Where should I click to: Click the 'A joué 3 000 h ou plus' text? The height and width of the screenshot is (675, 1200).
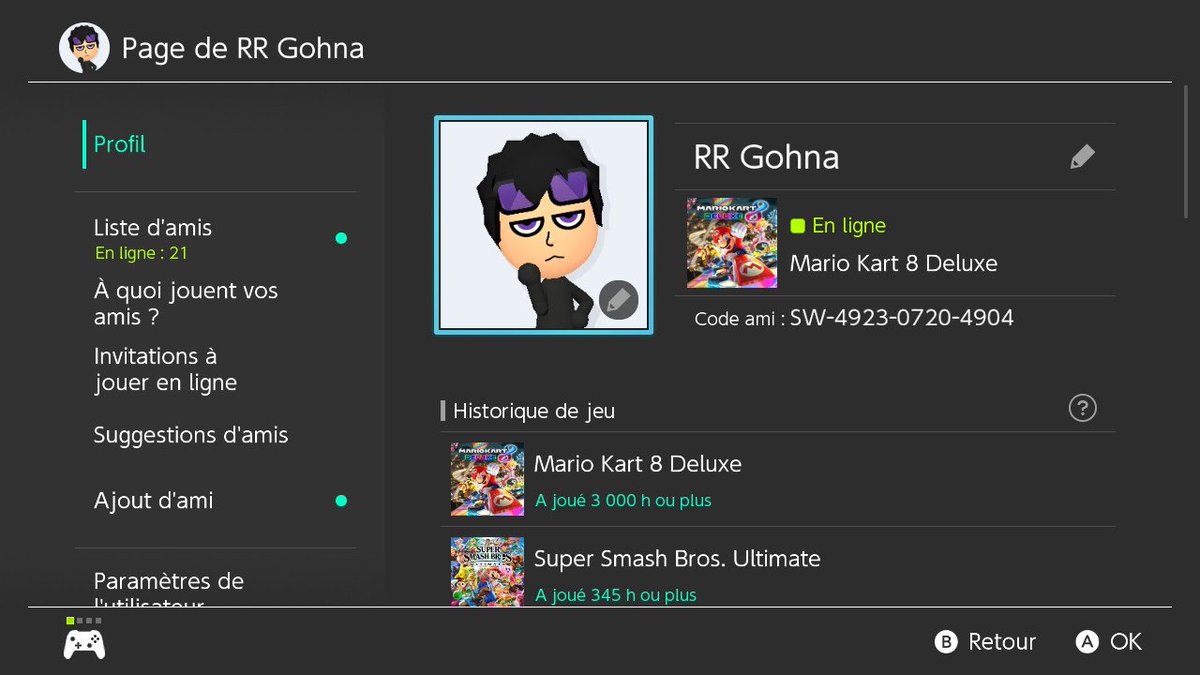pyautogui.click(x=623, y=500)
